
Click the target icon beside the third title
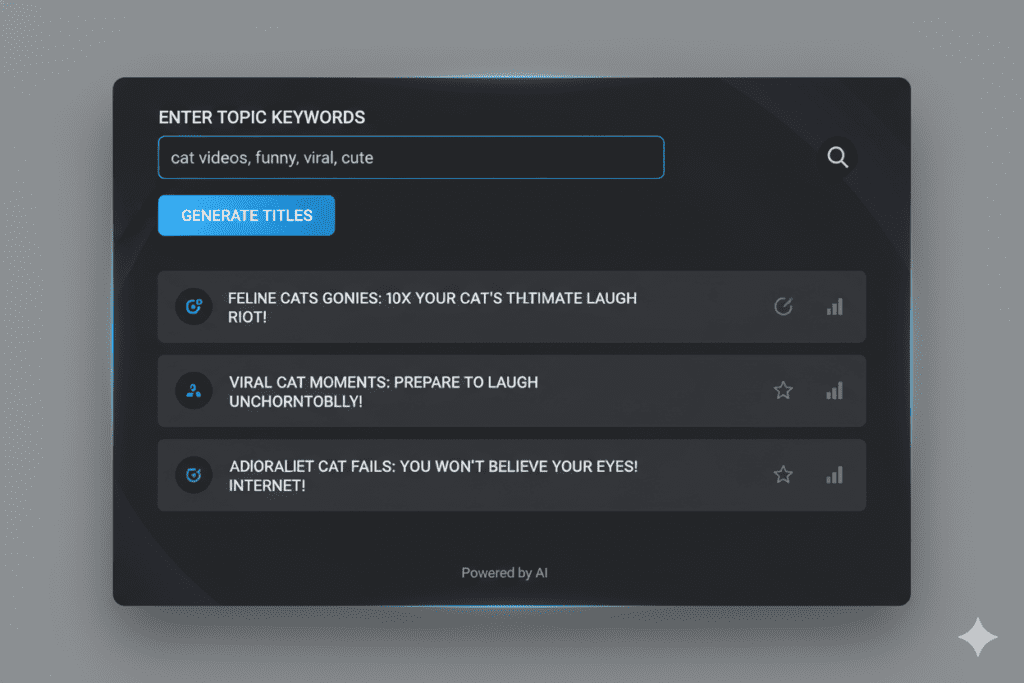pos(193,474)
